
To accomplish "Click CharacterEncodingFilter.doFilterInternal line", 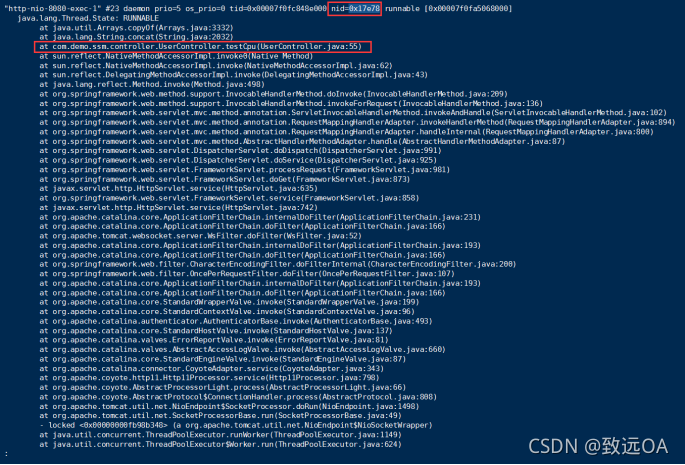I will coord(278,264).
